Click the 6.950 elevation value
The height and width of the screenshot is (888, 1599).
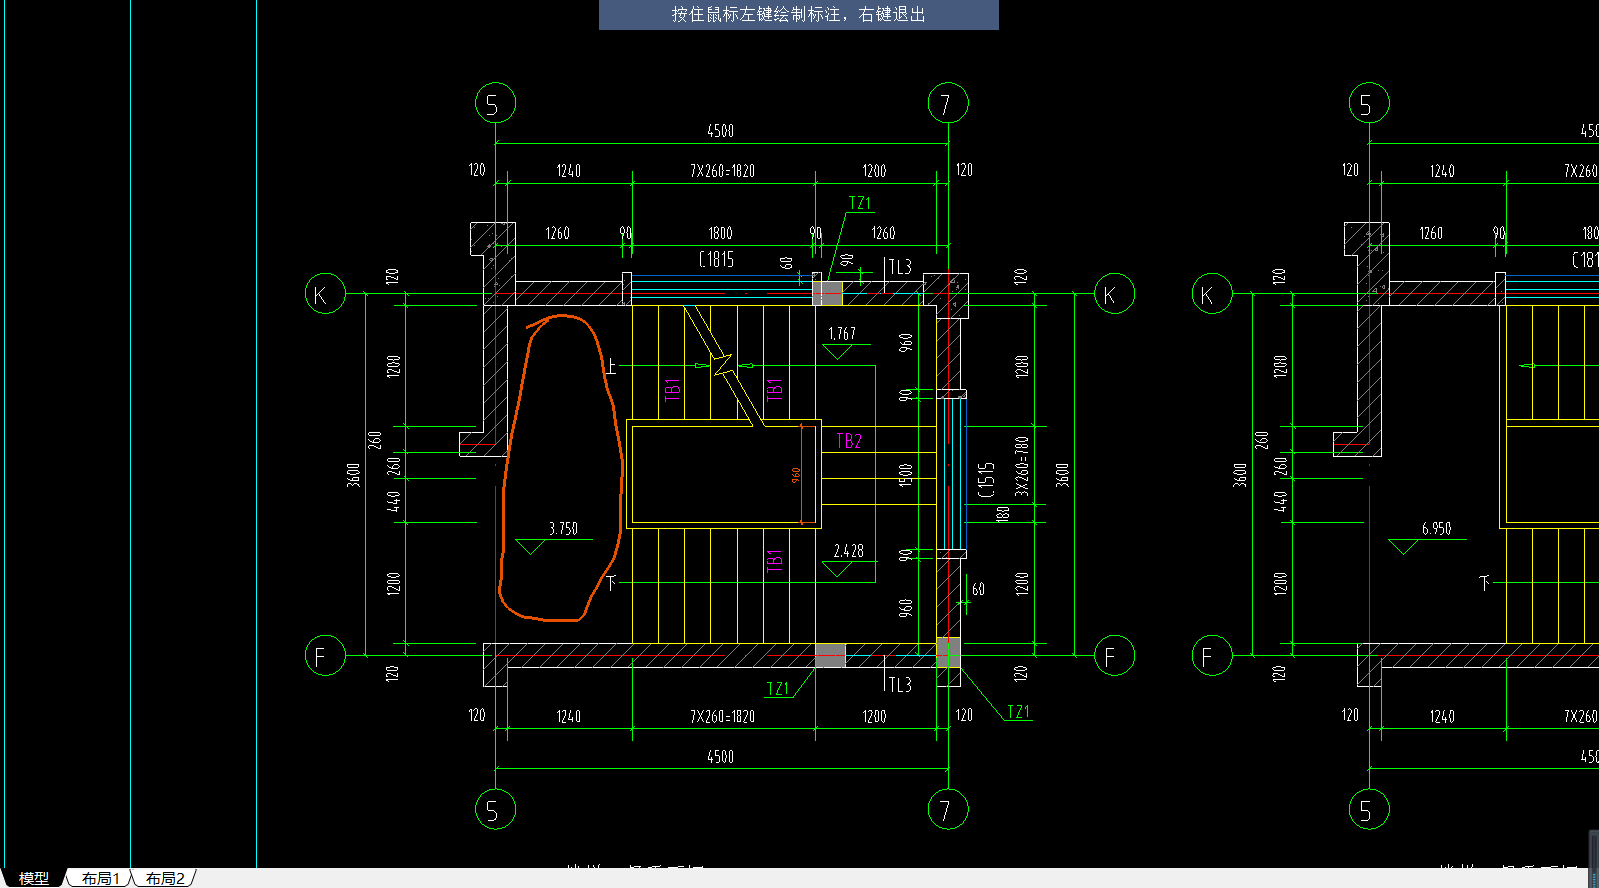(1436, 529)
